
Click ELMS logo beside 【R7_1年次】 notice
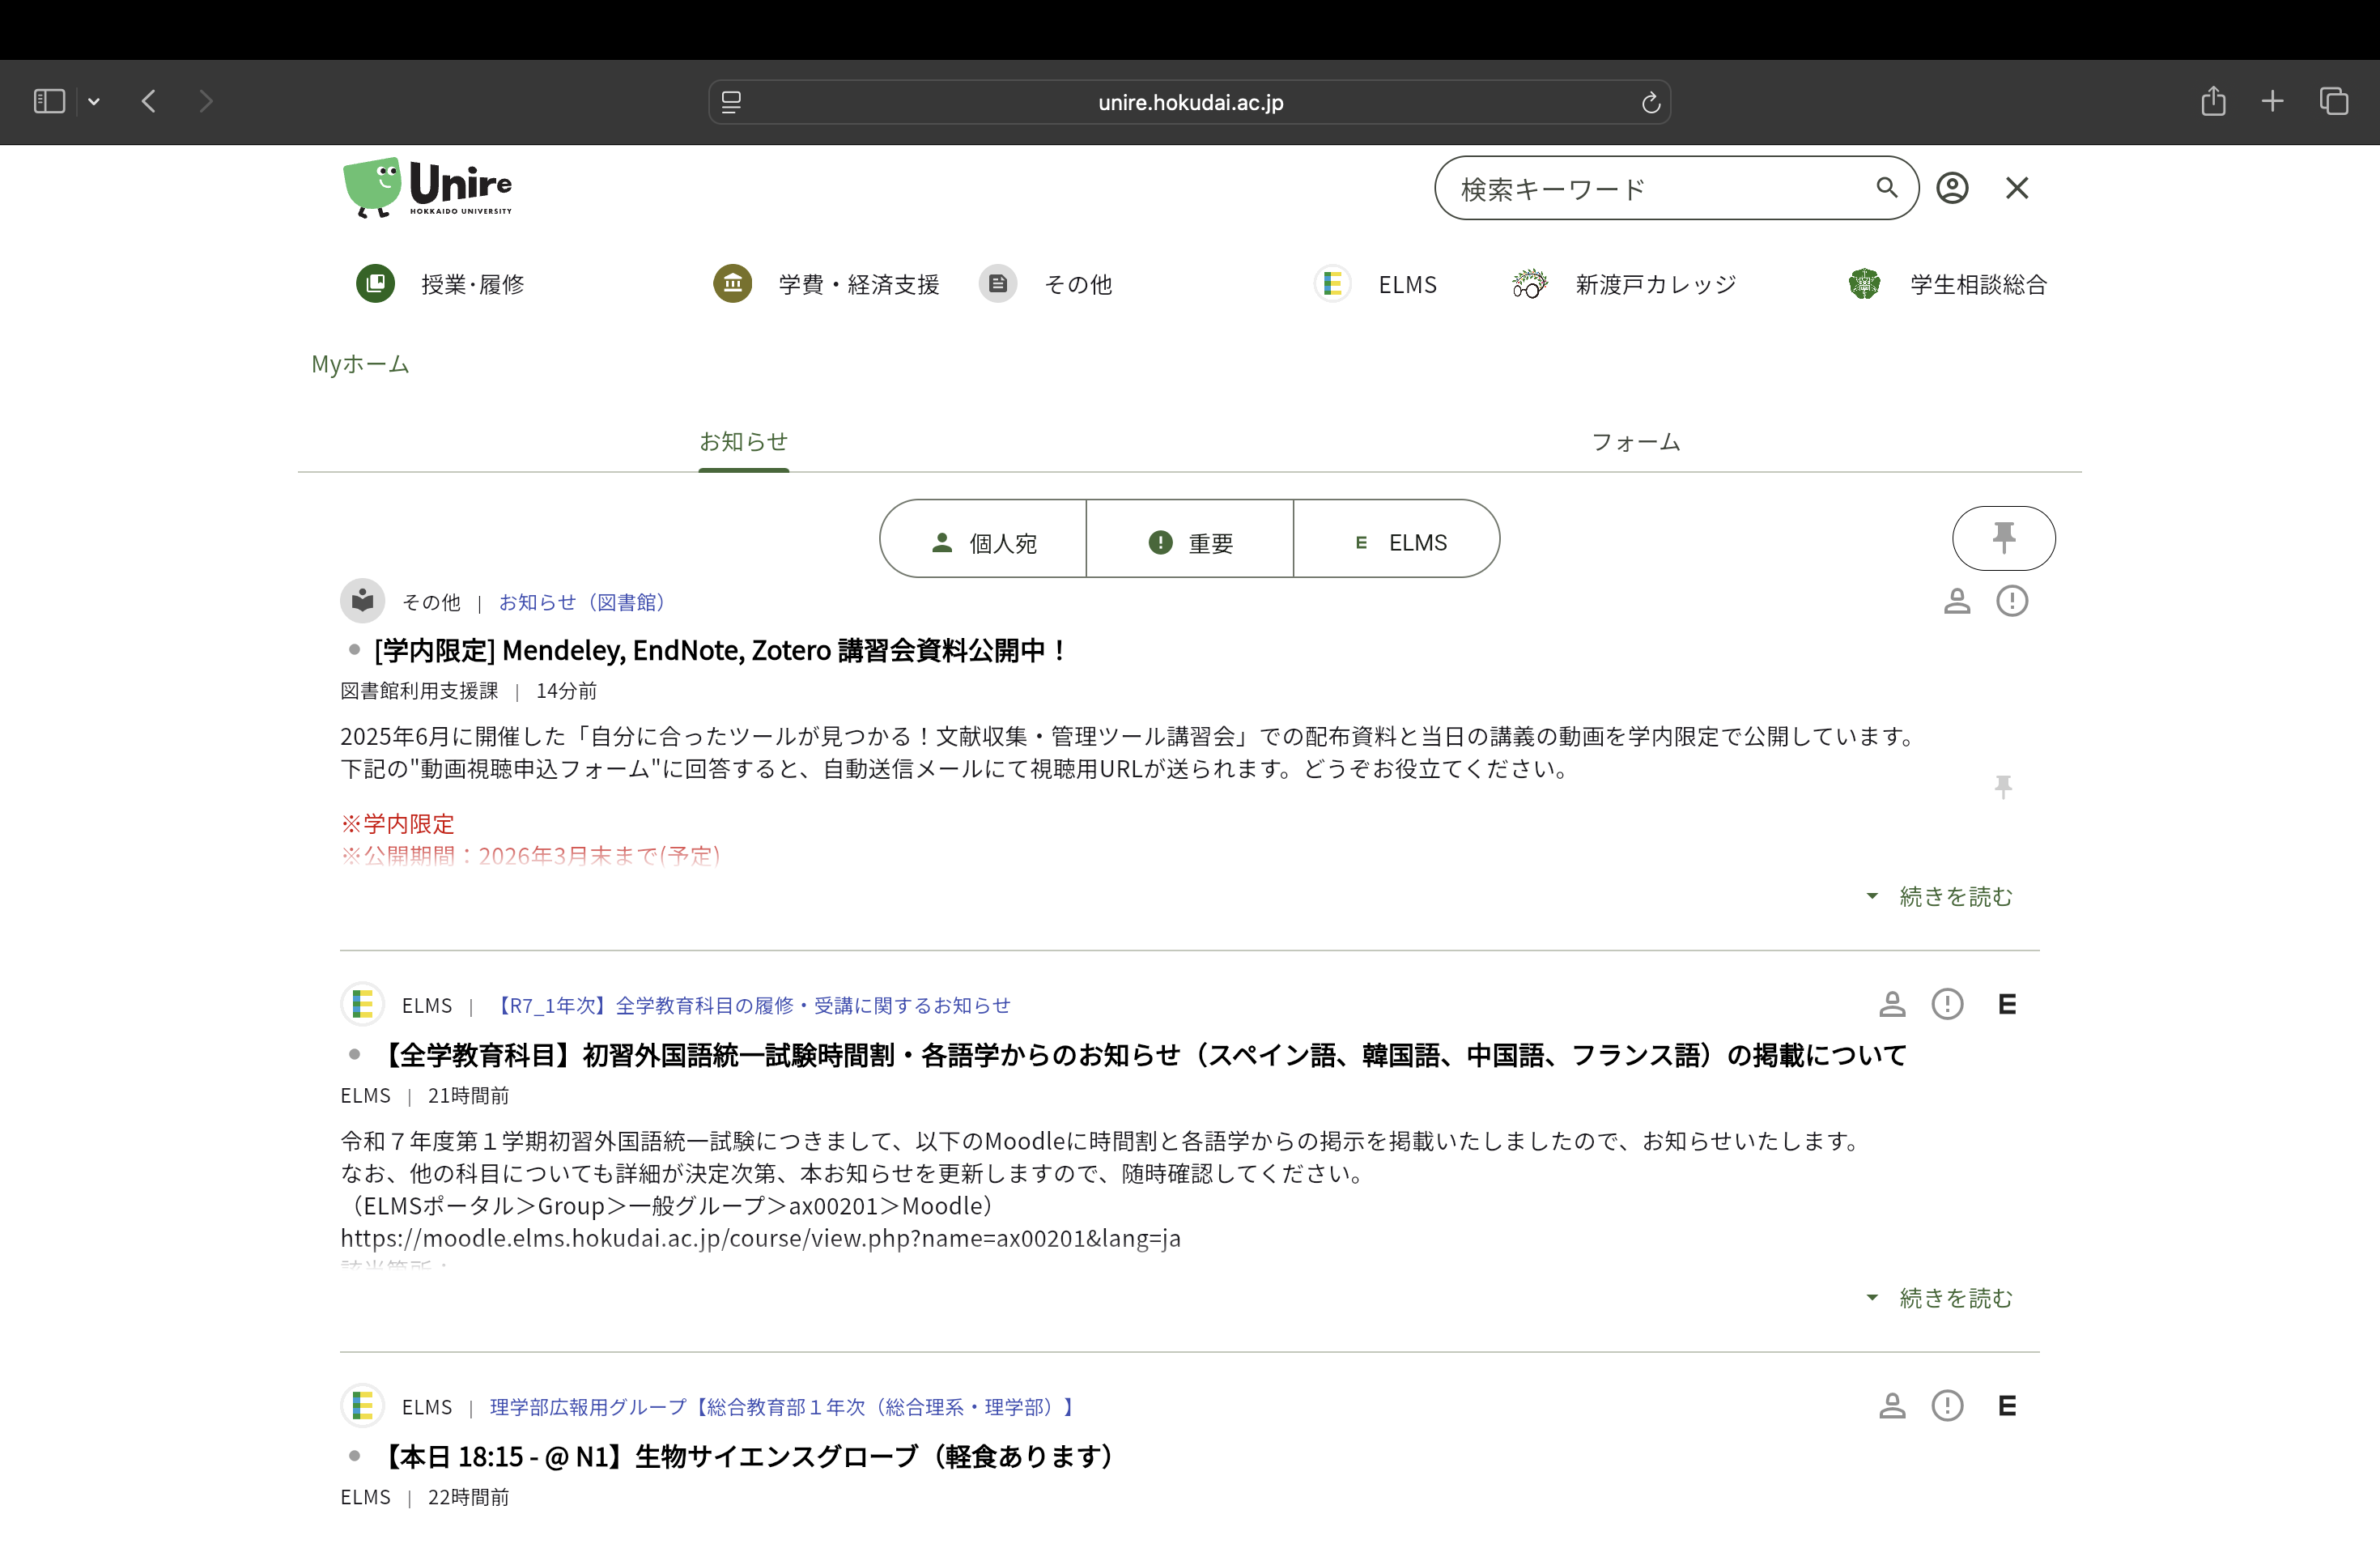click(x=362, y=1004)
